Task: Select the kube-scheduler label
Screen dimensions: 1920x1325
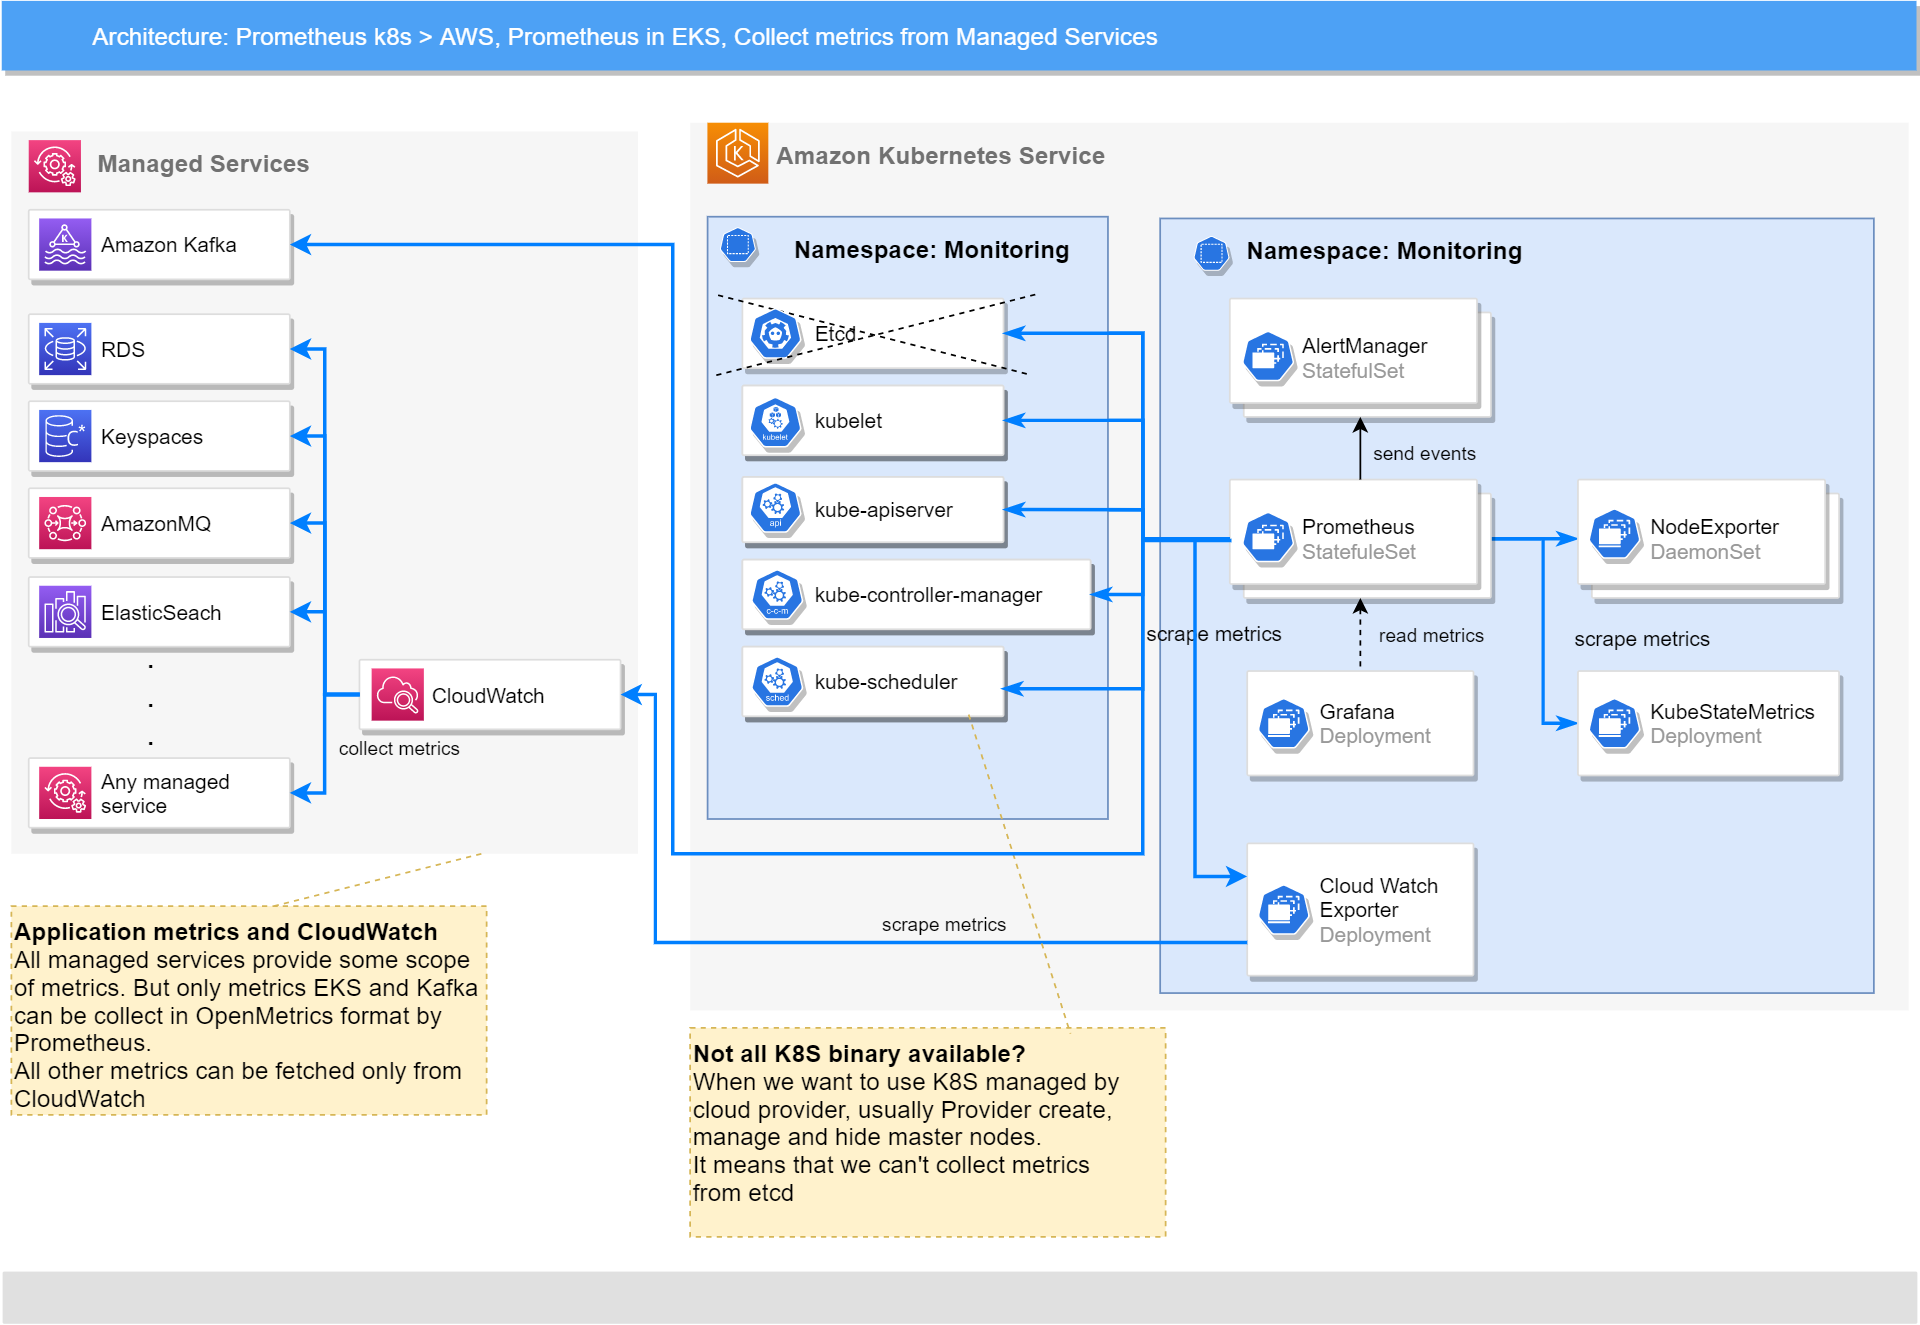Action: pyautogui.click(x=885, y=682)
